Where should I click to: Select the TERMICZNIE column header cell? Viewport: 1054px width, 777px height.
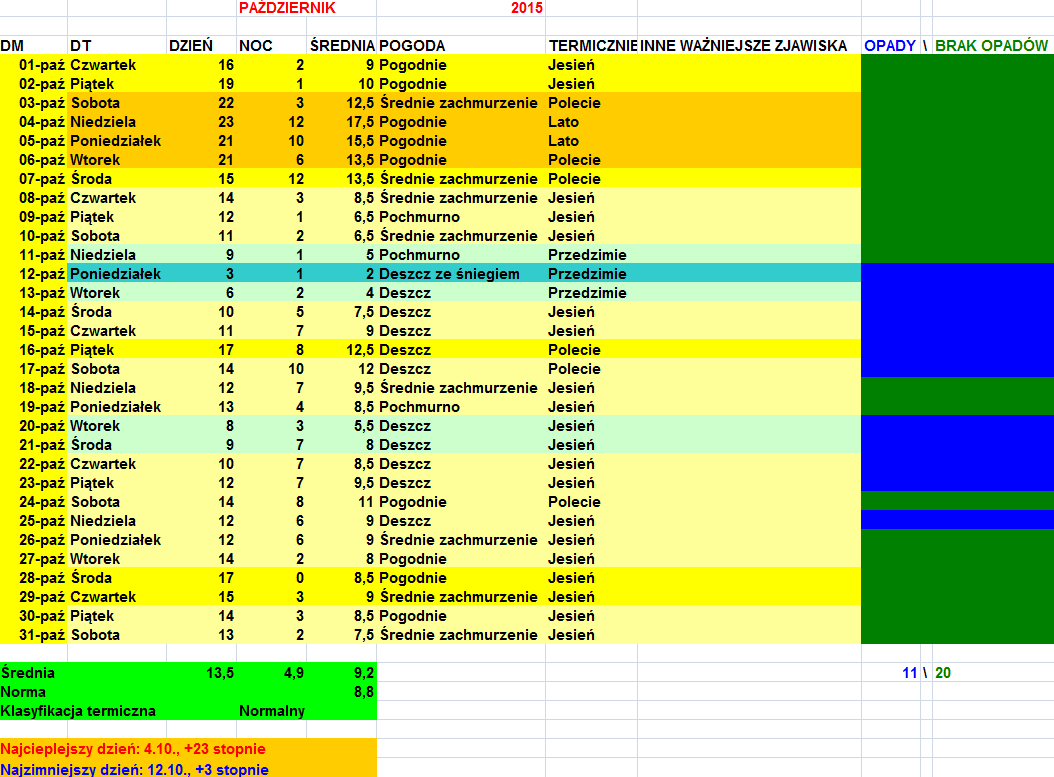click(x=592, y=46)
